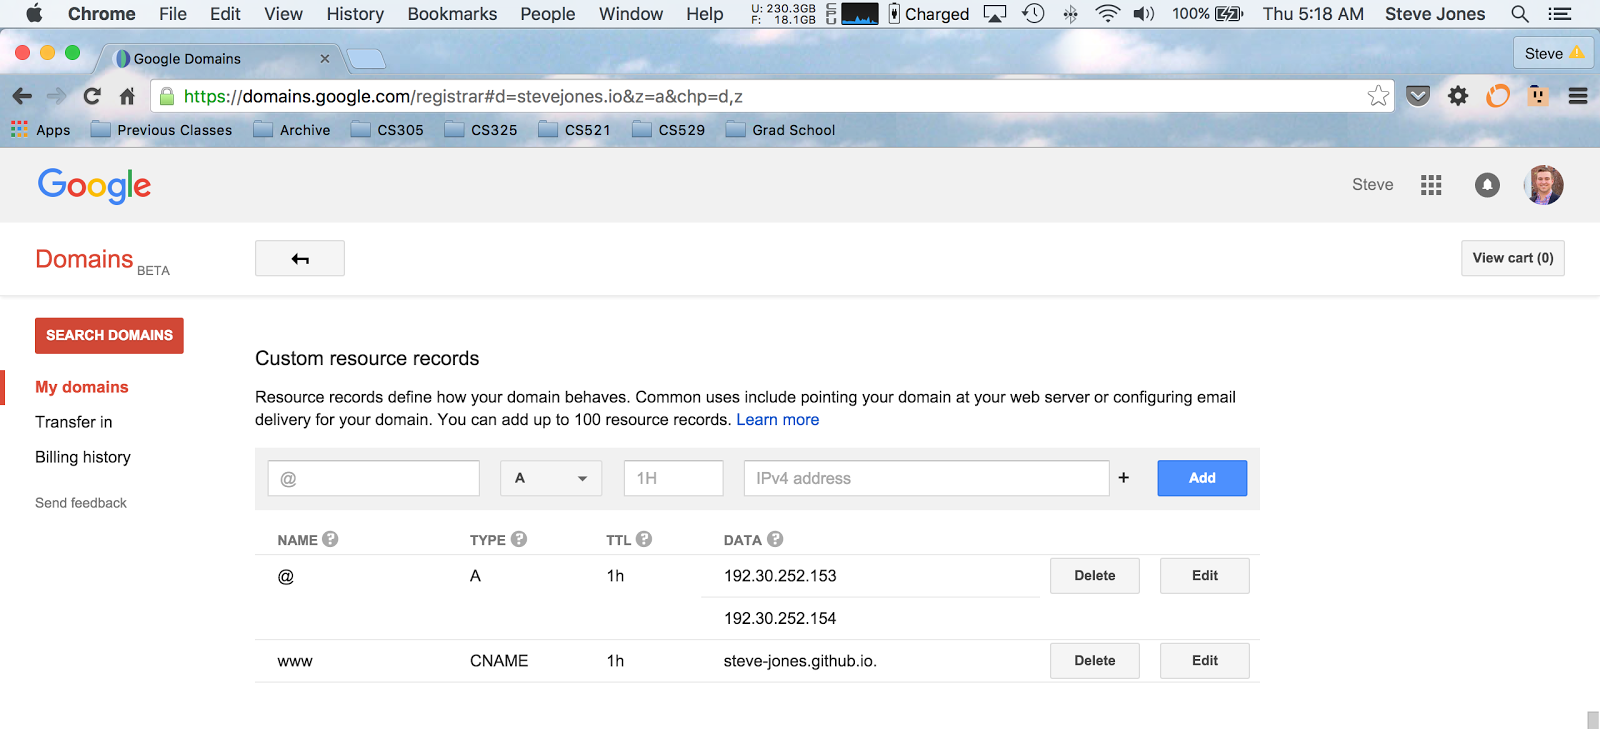Click the blue Add button
Image resolution: width=1600 pixels, height=729 pixels.
click(1202, 478)
